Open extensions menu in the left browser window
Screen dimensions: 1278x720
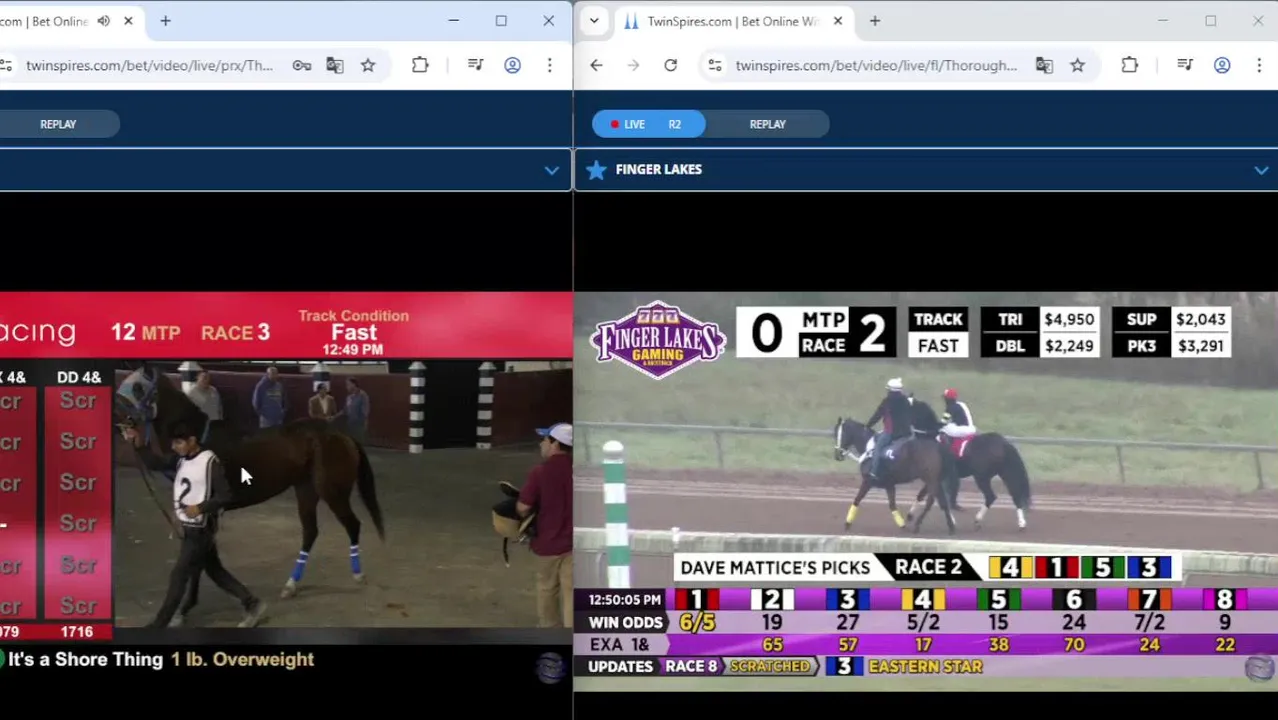(x=420, y=65)
